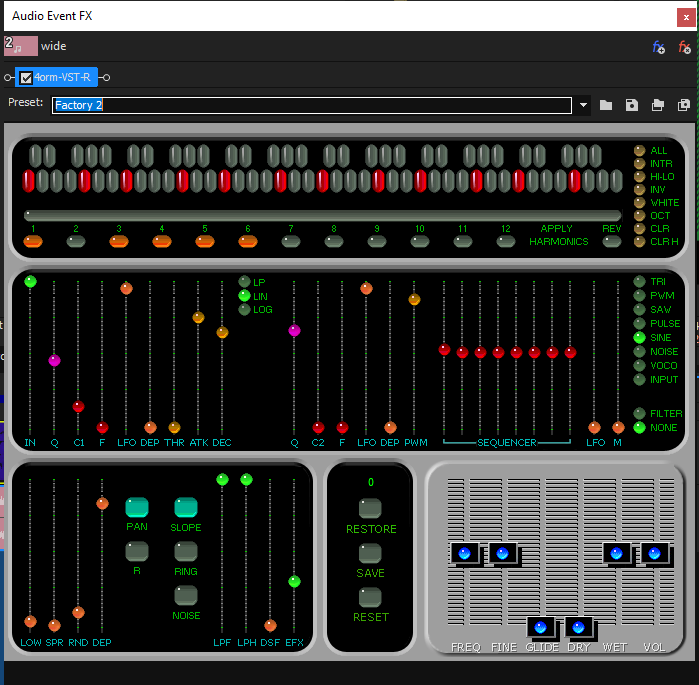Click the FREQ fader knob
Screen dimensions: 699x685
pos(465,554)
